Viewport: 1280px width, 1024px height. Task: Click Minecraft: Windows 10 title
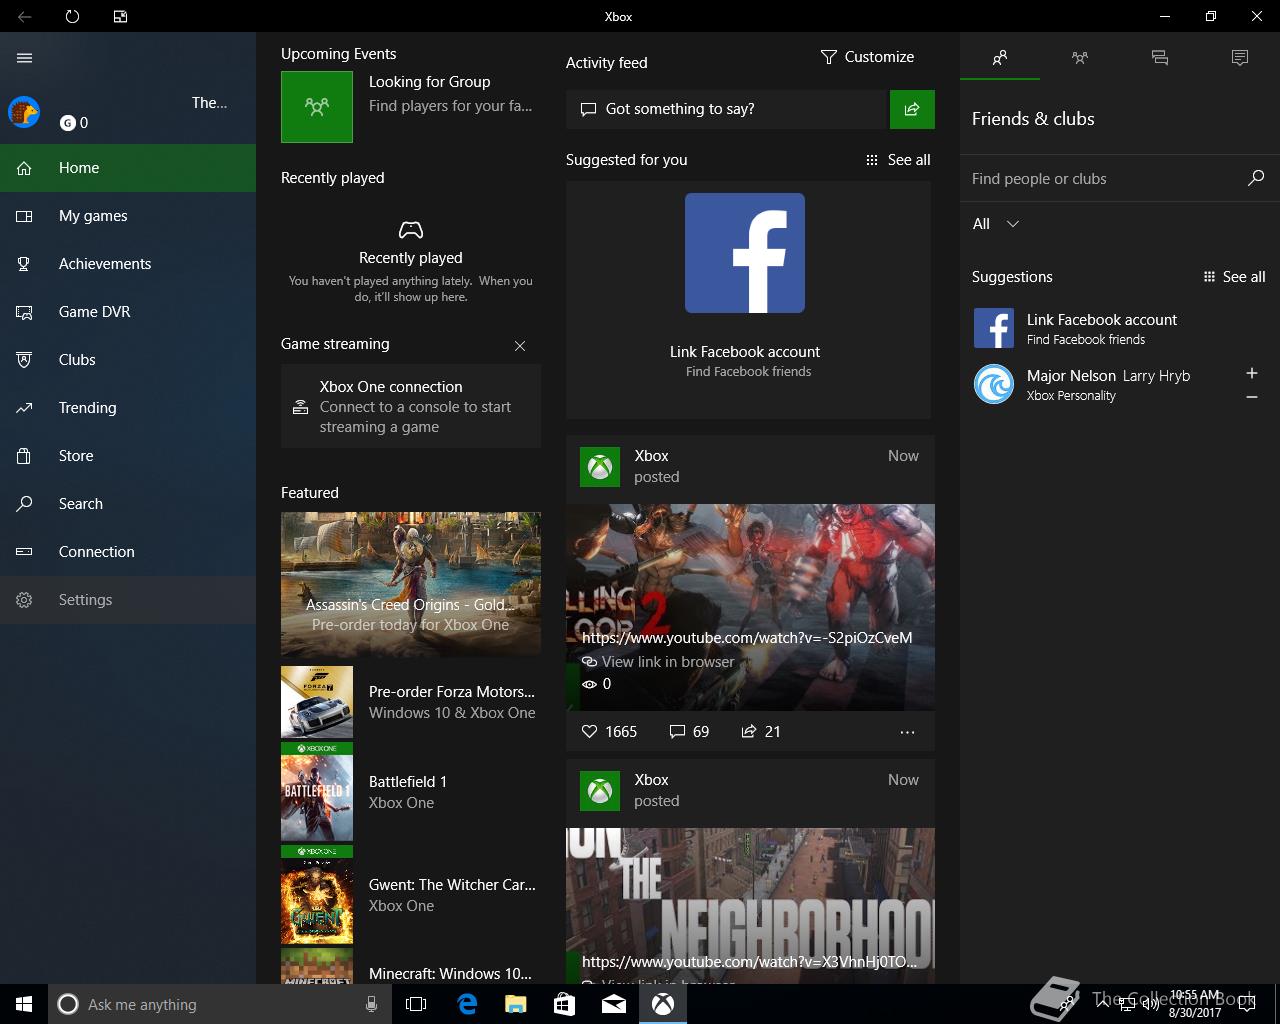coord(450,974)
